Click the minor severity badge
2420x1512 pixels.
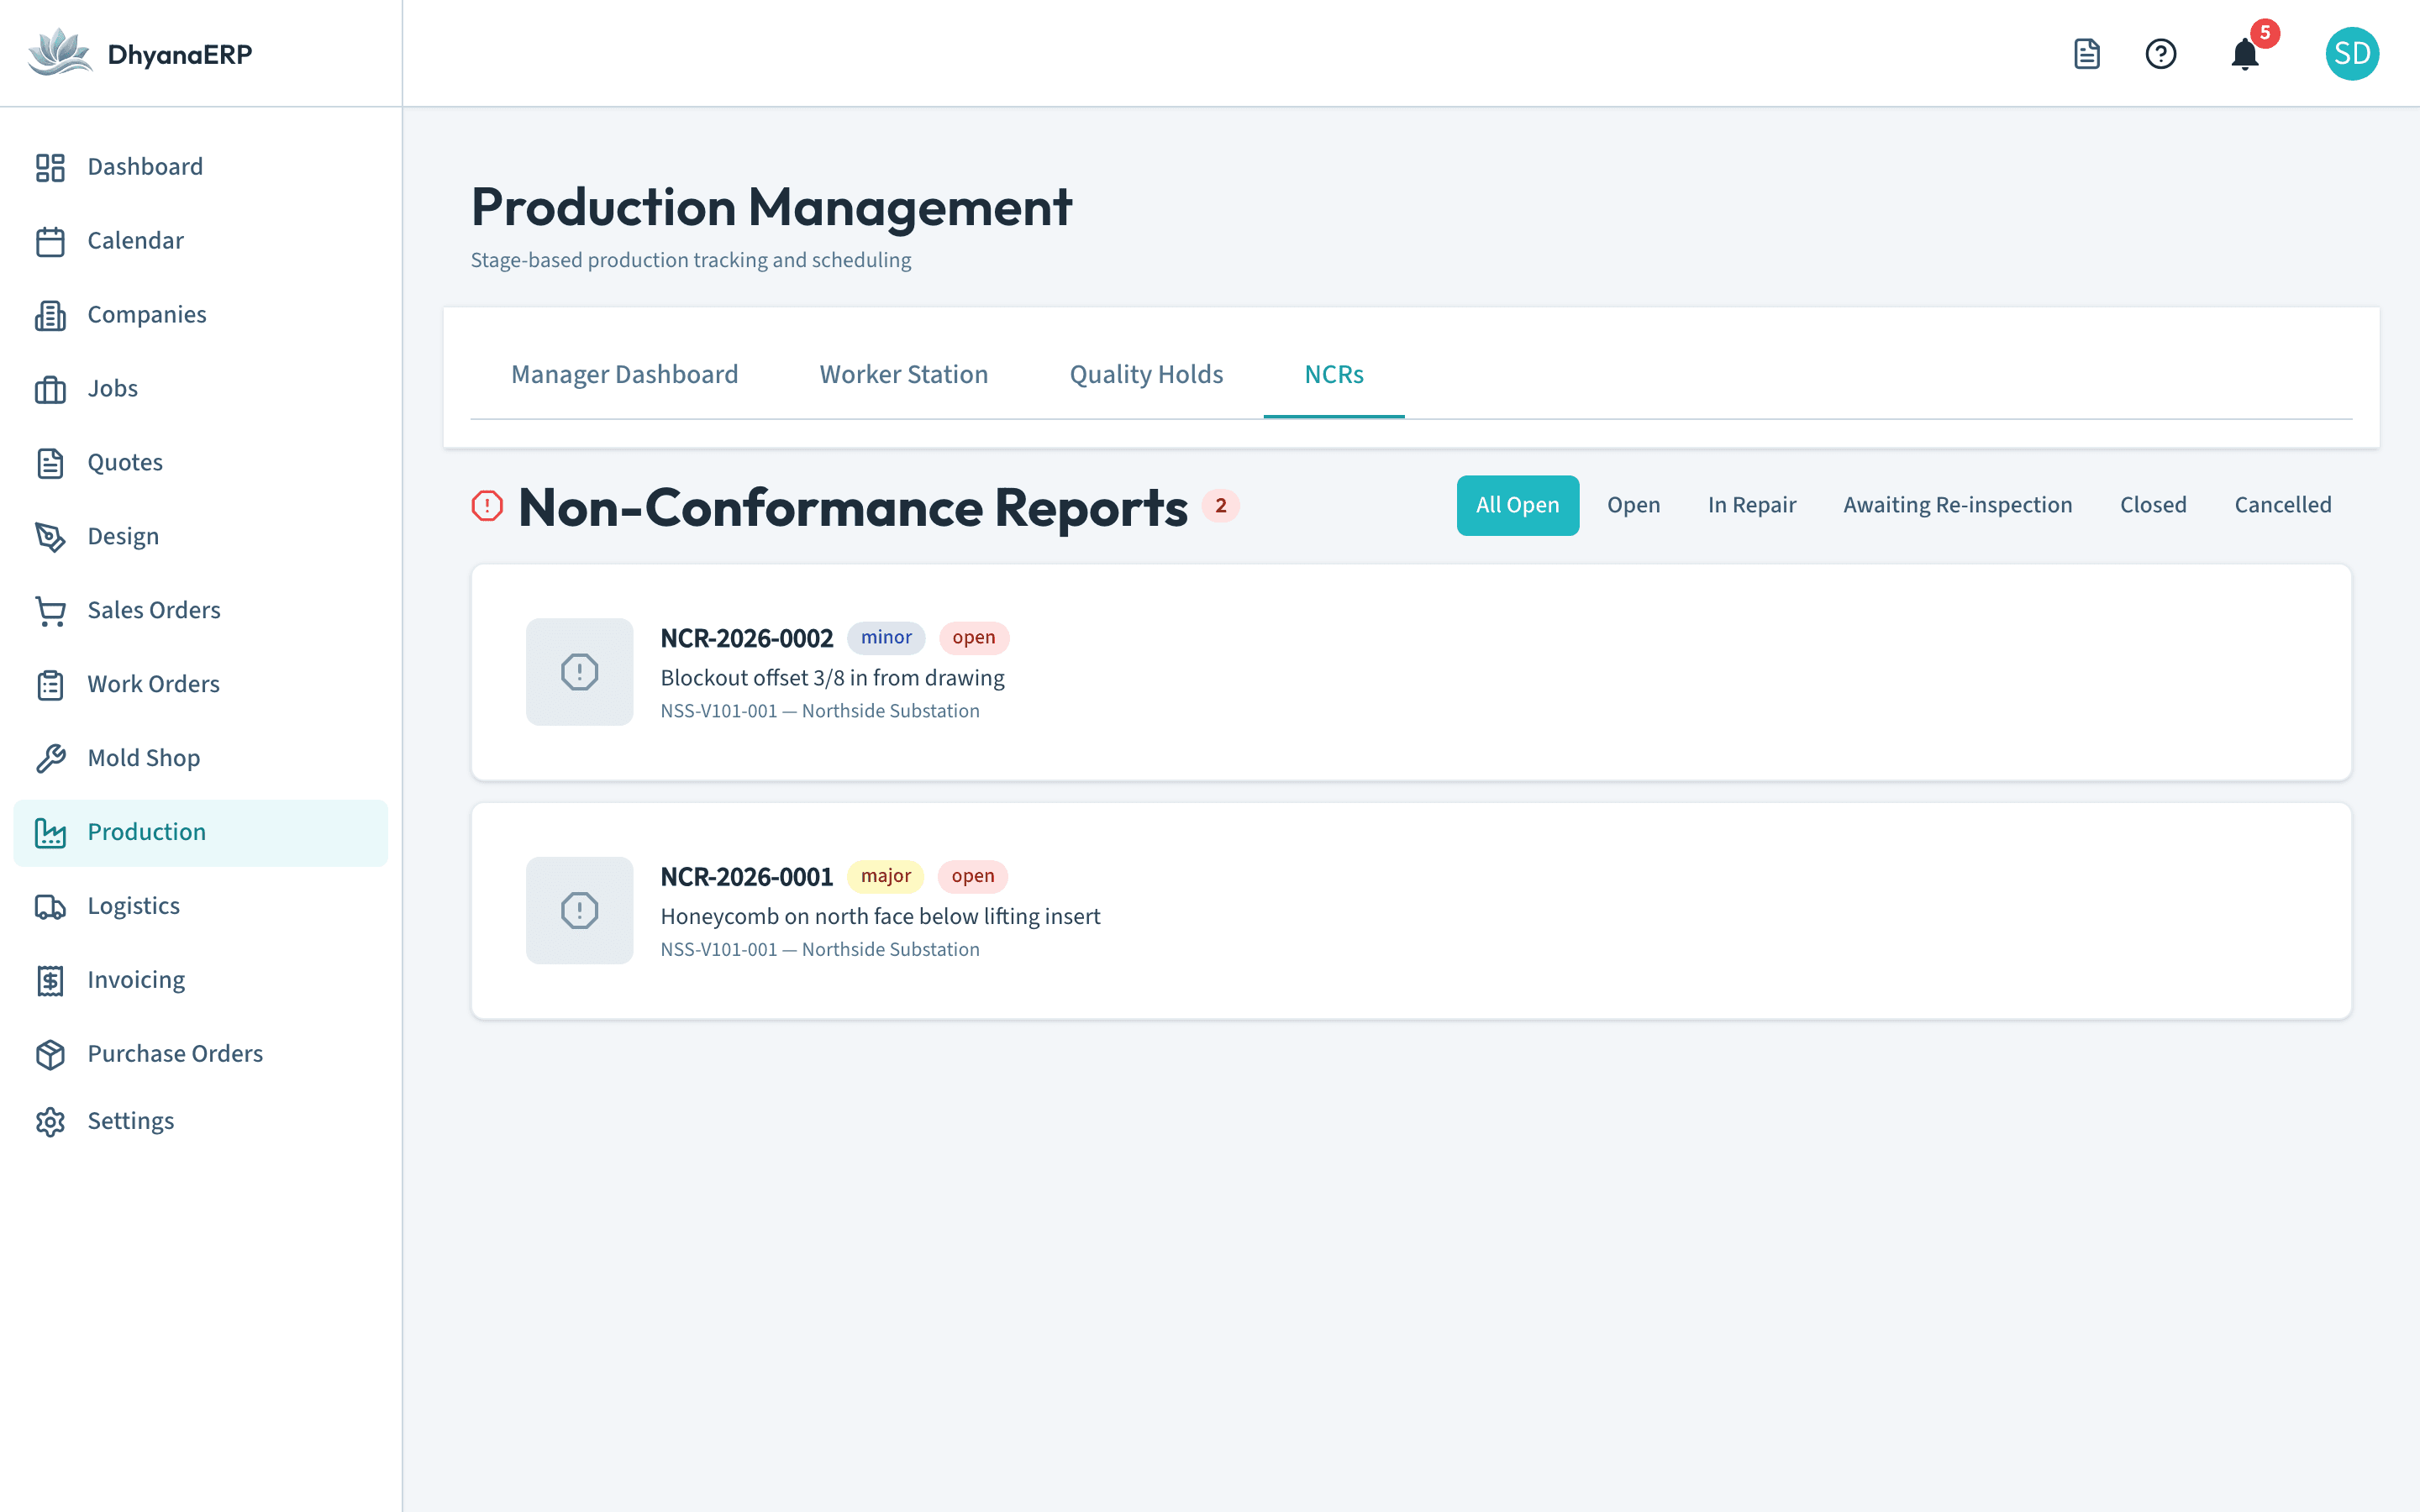point(886,638)
